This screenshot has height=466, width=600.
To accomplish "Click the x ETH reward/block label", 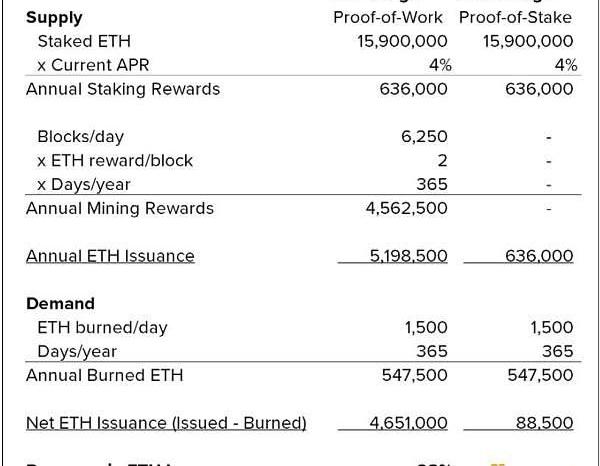I will coord(115,161).
